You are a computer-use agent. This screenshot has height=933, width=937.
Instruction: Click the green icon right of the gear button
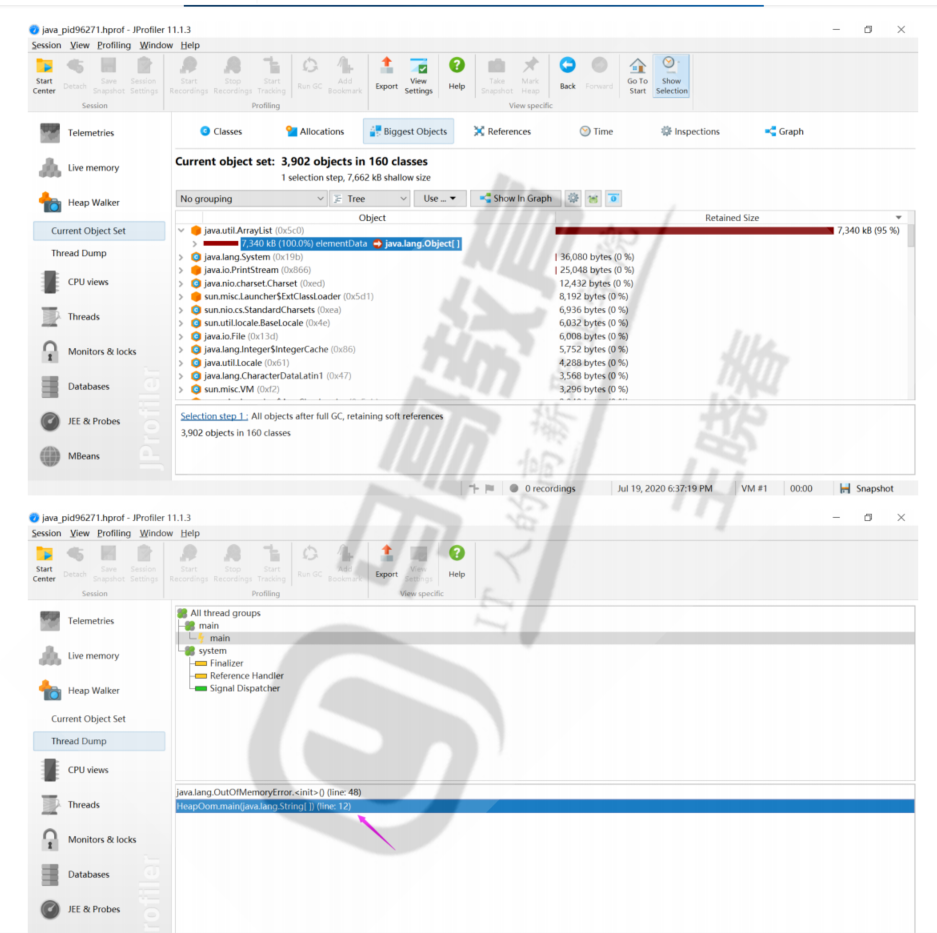click(x=593, y=198)
